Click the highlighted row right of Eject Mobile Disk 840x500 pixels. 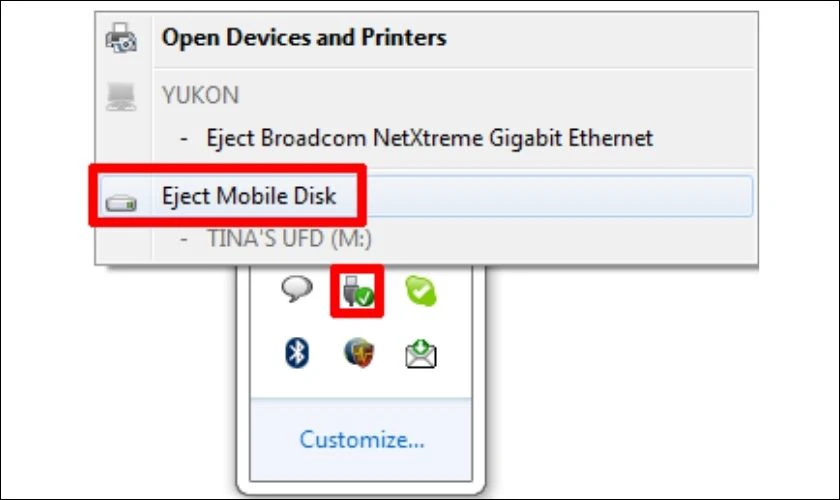tap(560, 196)
